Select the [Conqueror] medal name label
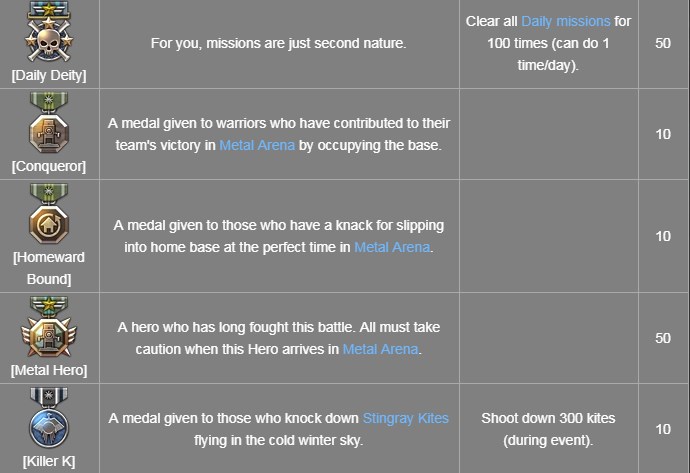 click(x=48, y=166)
